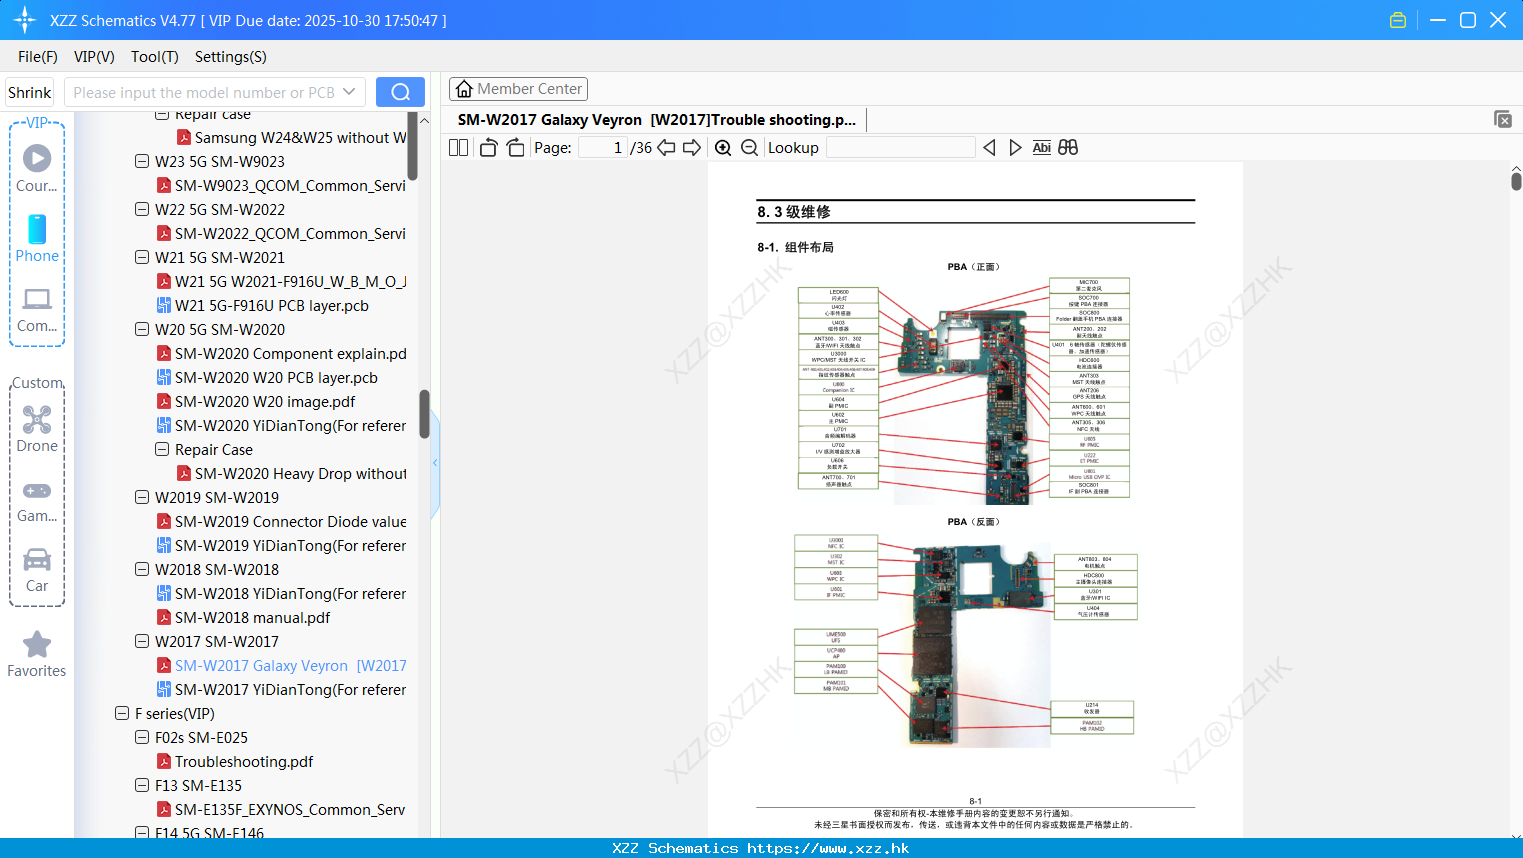Collapse the W21 5G SM-W2021 node

point(142,257)
